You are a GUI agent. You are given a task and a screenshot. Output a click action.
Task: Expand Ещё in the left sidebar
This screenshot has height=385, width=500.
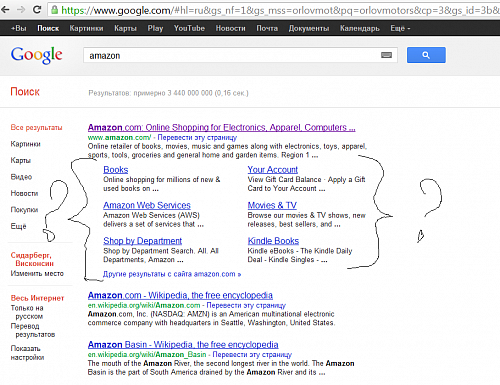18,226
